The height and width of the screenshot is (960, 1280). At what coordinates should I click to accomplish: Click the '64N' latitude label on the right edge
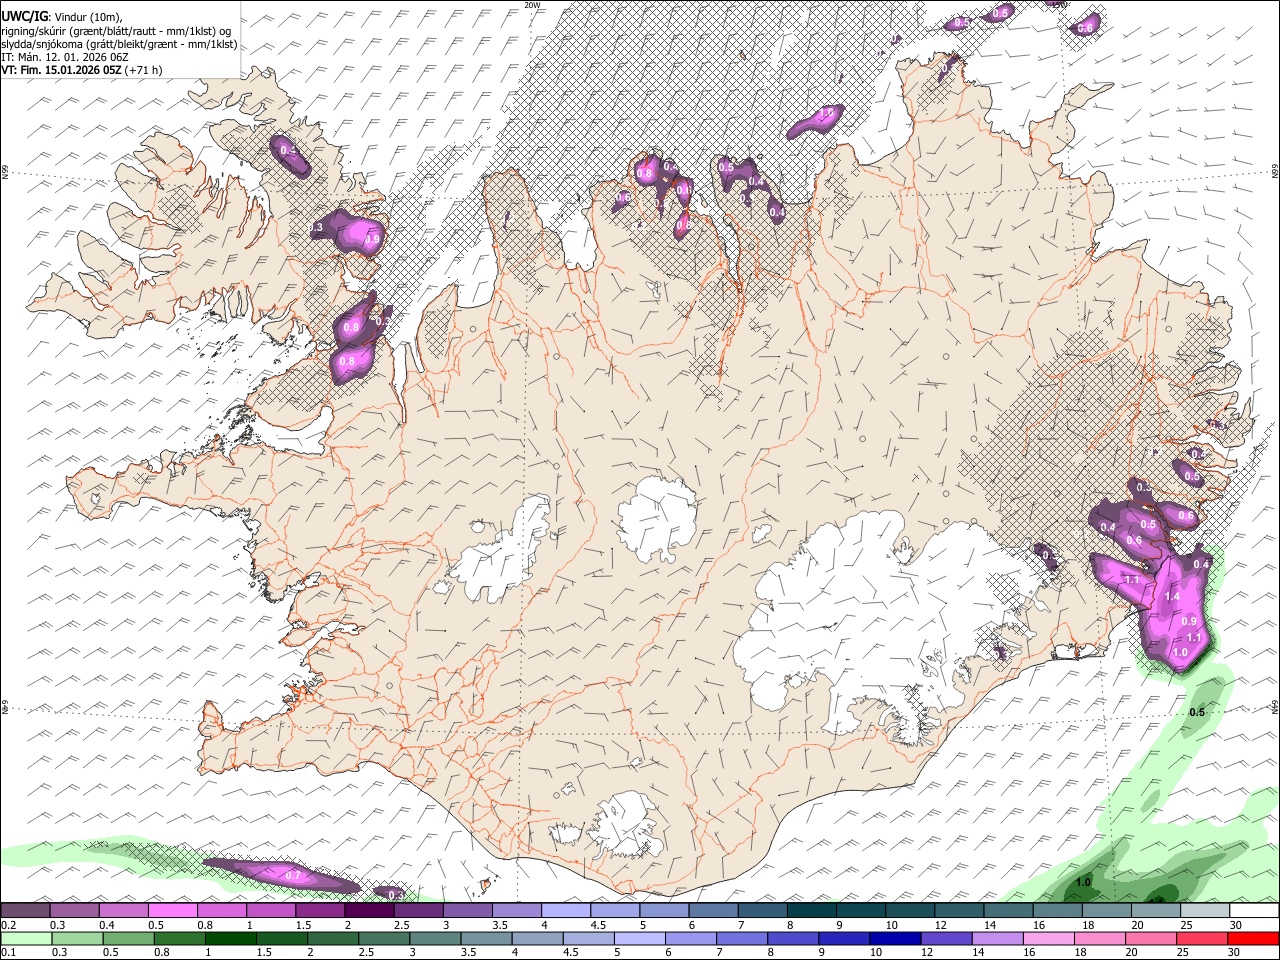1275,706
